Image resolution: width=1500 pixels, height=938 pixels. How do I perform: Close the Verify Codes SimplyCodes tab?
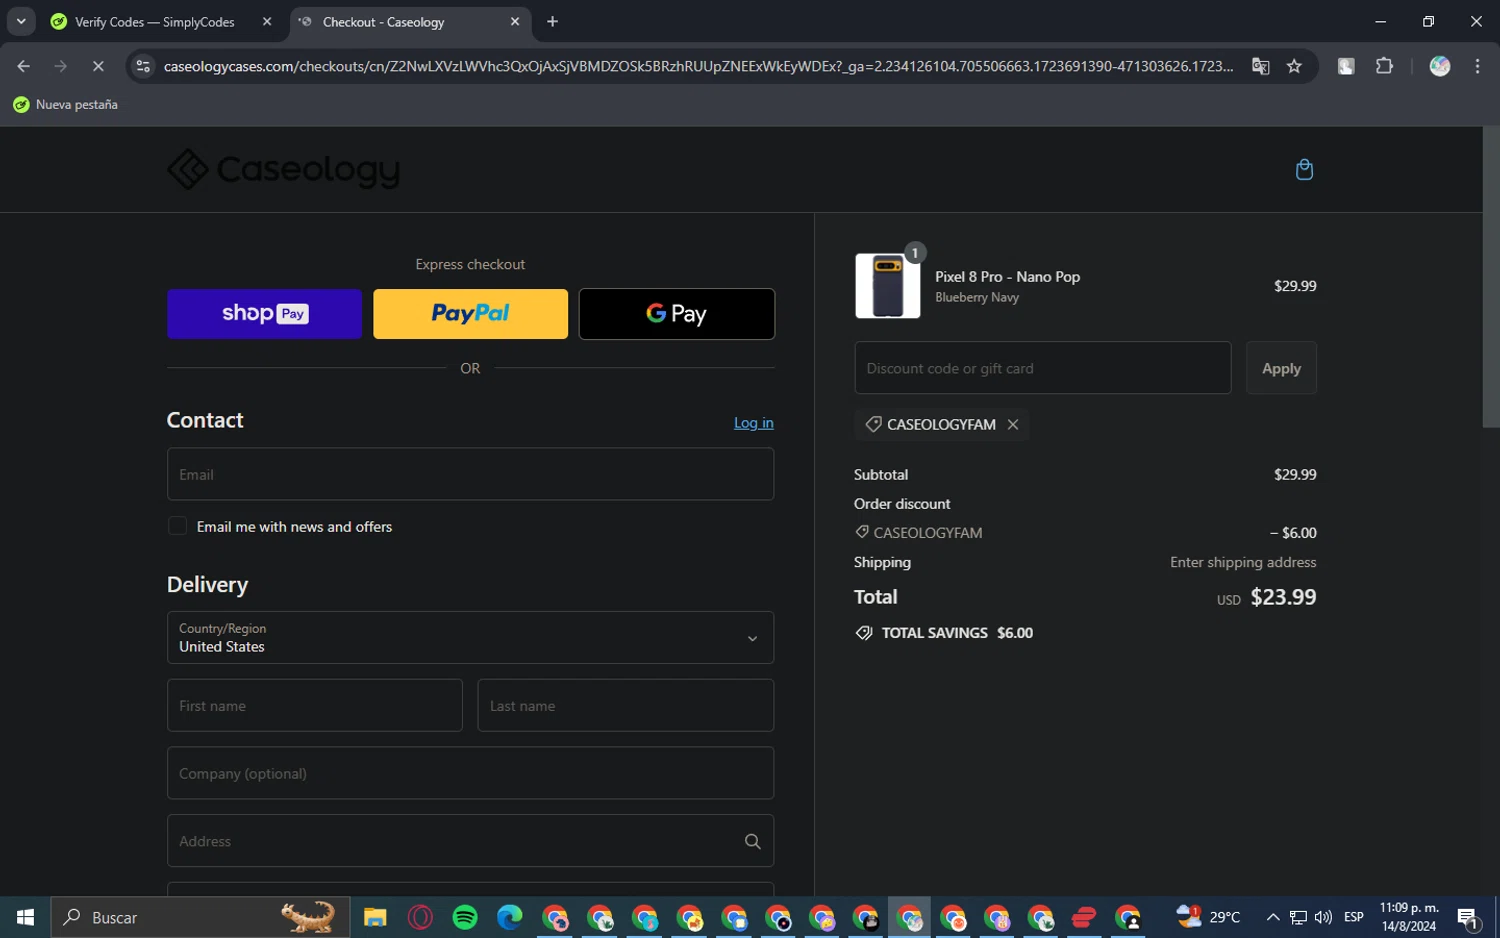tap(267, 21)
